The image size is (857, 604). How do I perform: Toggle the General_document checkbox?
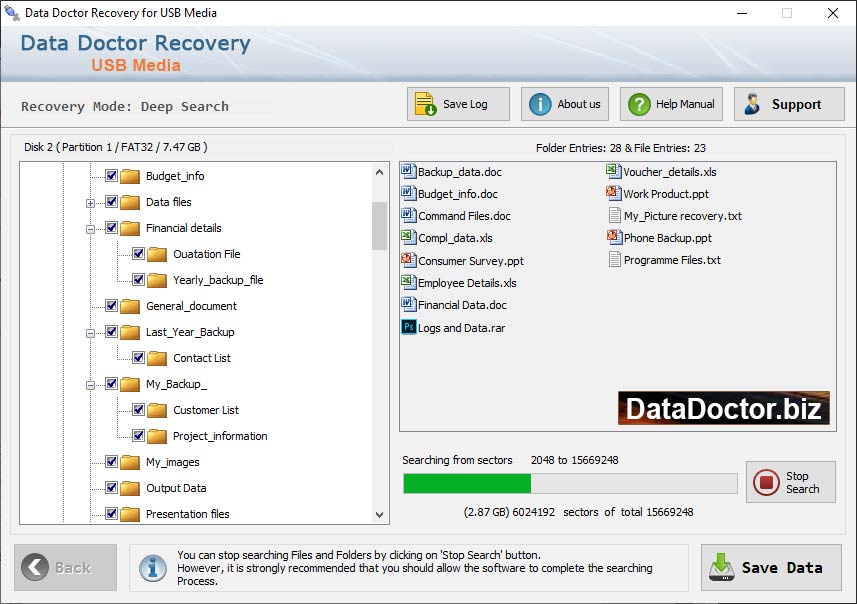112,306
